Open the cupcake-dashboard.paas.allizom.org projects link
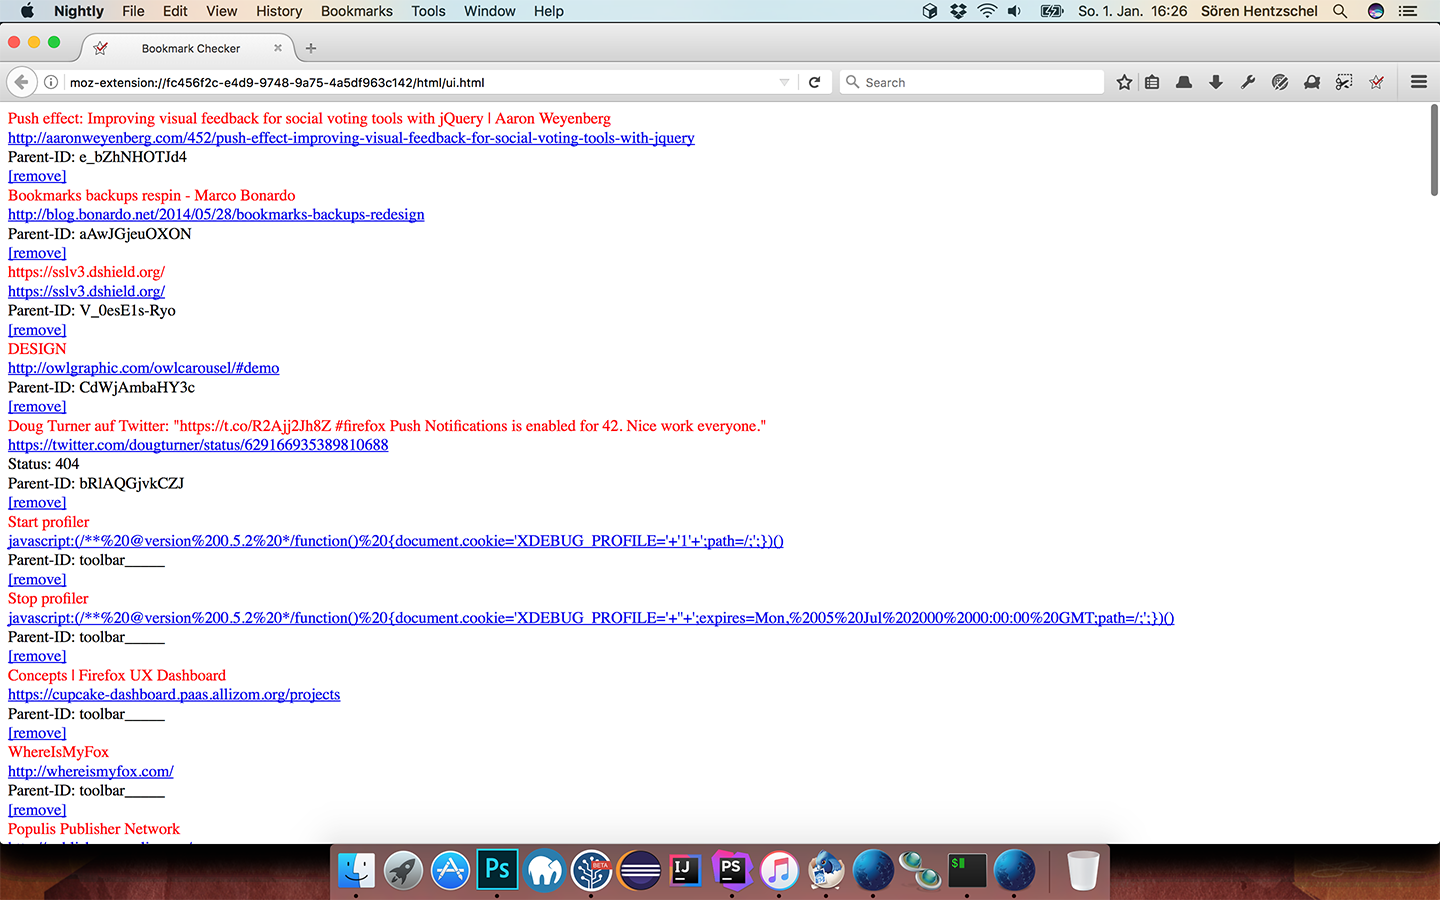1440x900 pixels. [174, 694]
